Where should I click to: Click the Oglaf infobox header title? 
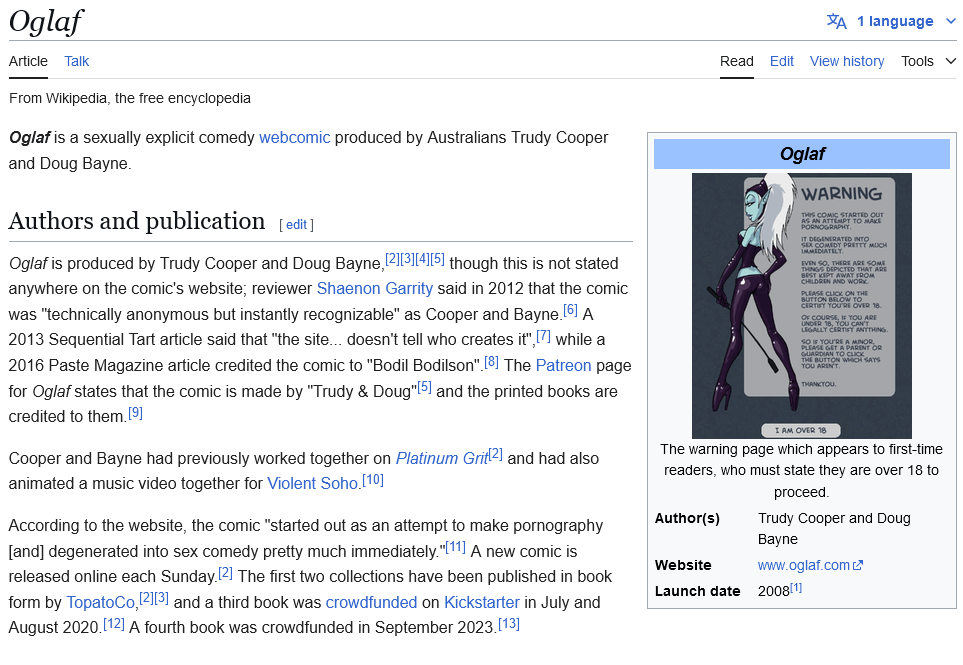(802, 154)
